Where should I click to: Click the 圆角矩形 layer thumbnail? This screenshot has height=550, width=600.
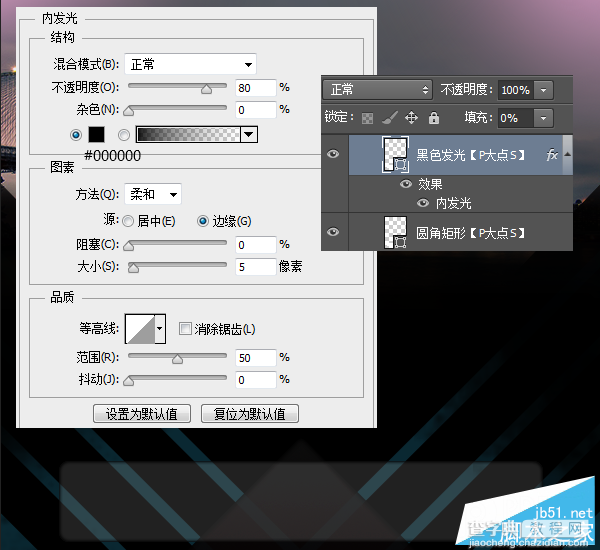point(395,232)
